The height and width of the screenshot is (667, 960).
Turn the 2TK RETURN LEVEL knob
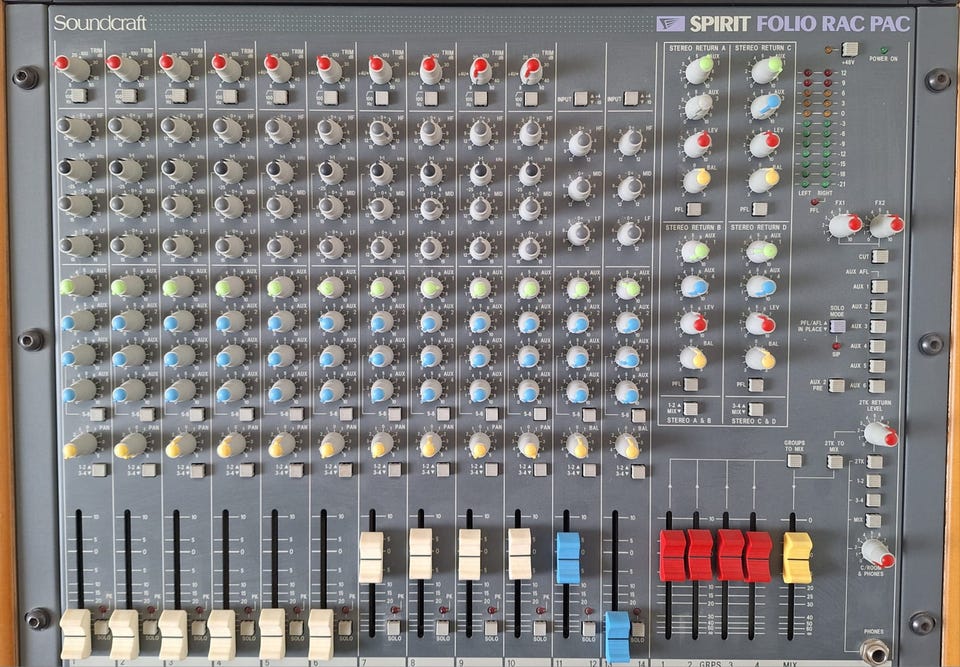[x=880, y=434]
